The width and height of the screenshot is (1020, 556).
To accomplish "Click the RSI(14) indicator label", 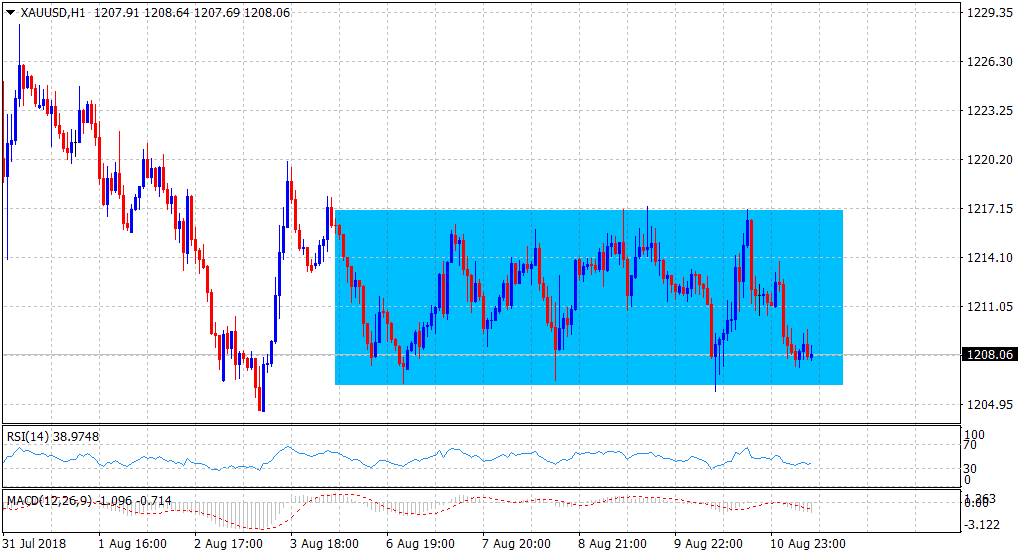I will point(27,436).
